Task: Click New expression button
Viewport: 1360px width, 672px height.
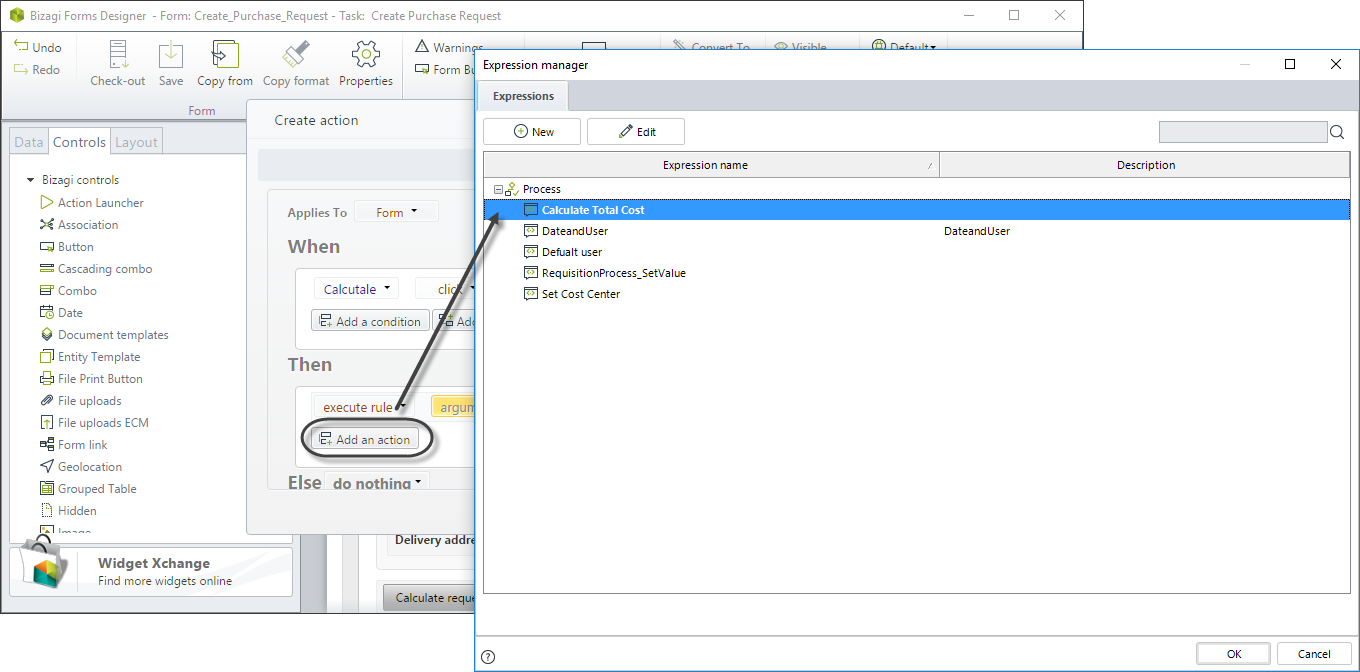Action: pyautogui.click(x=533, y=132)
